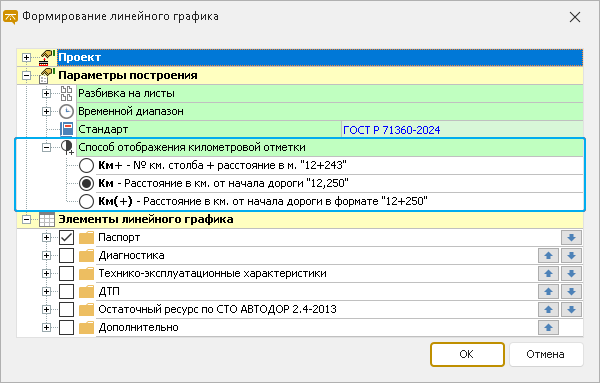Move Технико-эксплуатационные характеристики up

coord(548,274)
